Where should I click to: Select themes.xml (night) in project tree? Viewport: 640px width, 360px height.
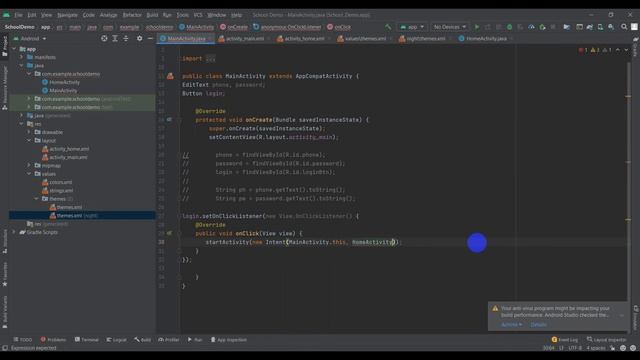coord(73,216)
